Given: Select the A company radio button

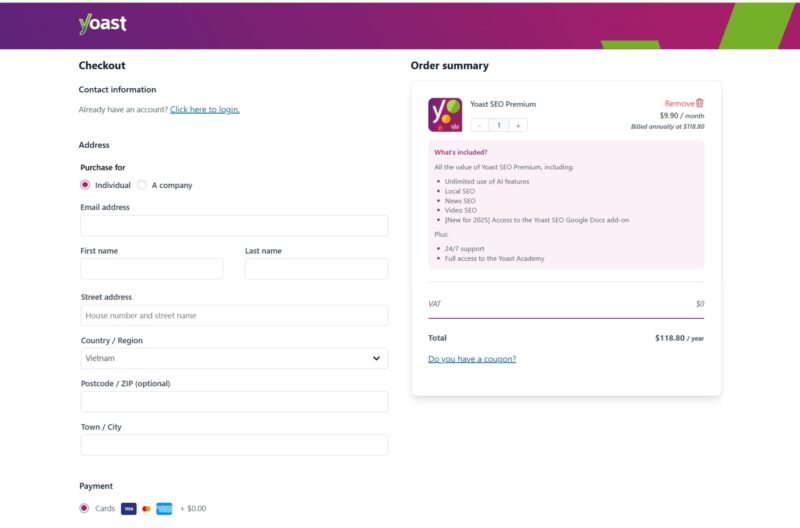Looking at the screenshot, I should pyautogui.click(x=142, y=185).
